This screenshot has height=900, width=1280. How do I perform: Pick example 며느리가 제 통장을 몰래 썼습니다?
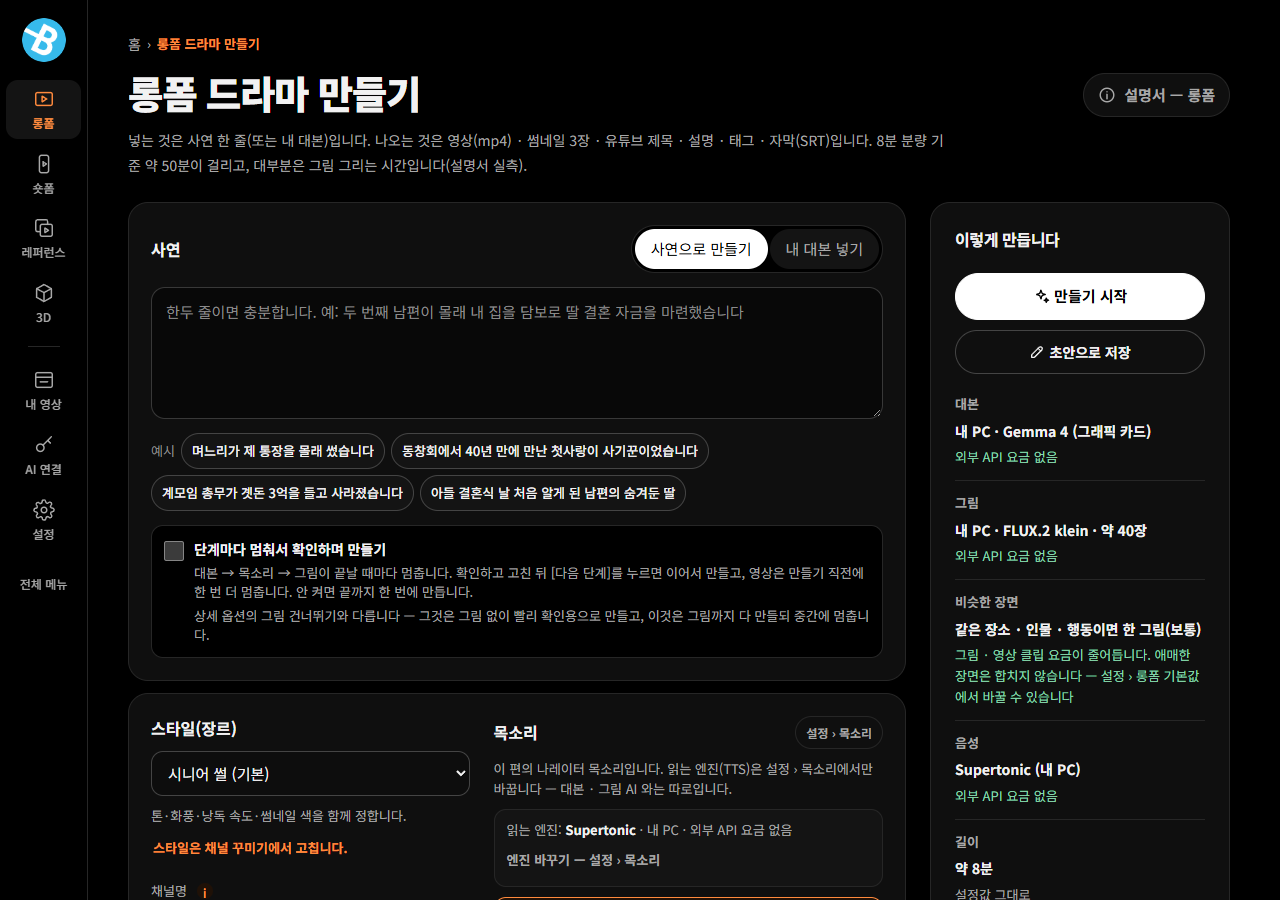(x=283, y=451)
